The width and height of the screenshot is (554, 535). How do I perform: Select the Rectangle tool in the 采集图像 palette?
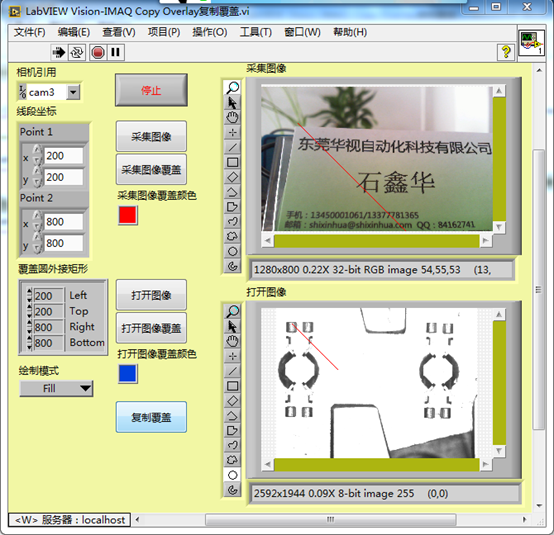click(232, 162)
